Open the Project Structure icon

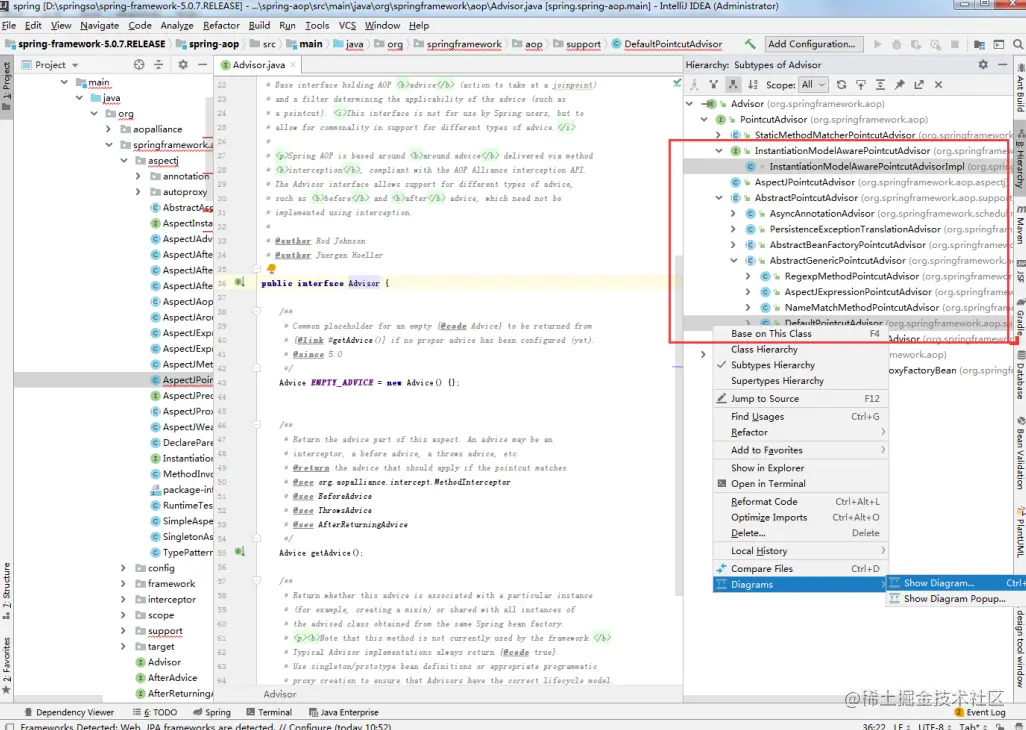point(980,44)
